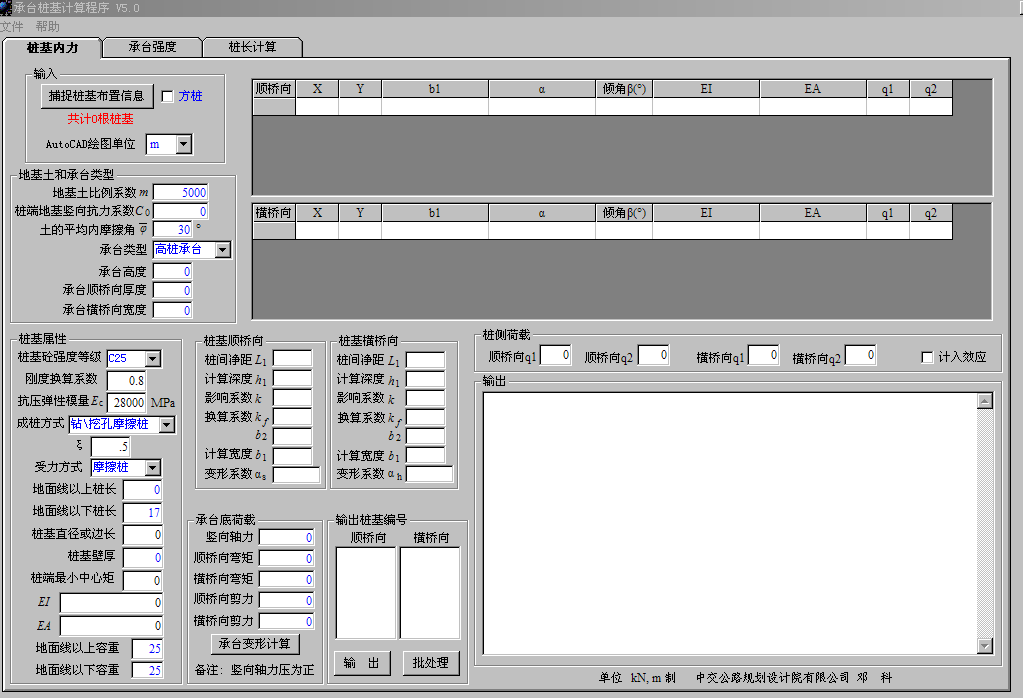Open the 桩基砼强度等级 dropdown
Image resolution: width=1023 pixels, height=698 pixels.
pos(153,359)
